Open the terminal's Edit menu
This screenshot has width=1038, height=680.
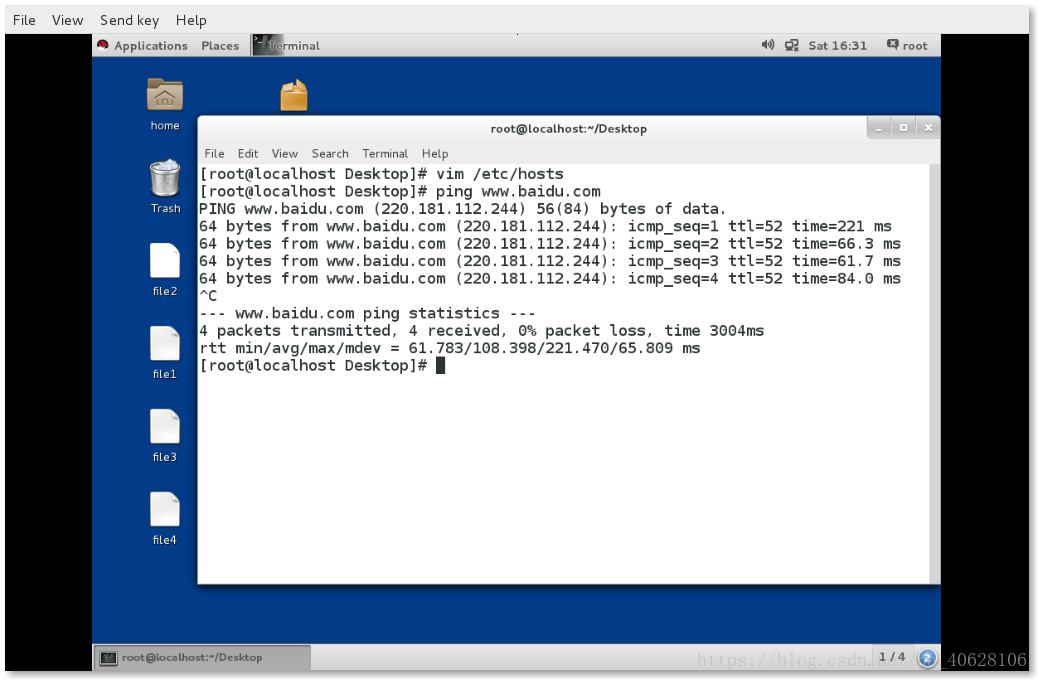(x=248, y=154)
